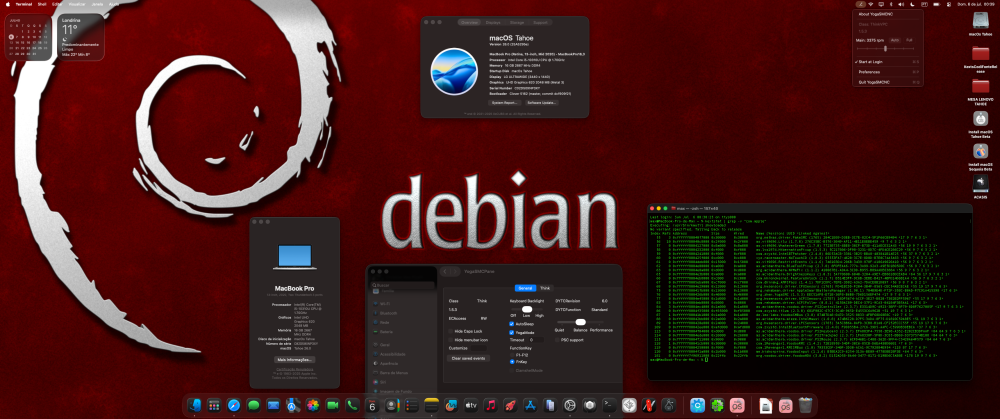The image size is (1000, 419).
Task: Open Notes app in the Dock
Action: click(432, 405)
